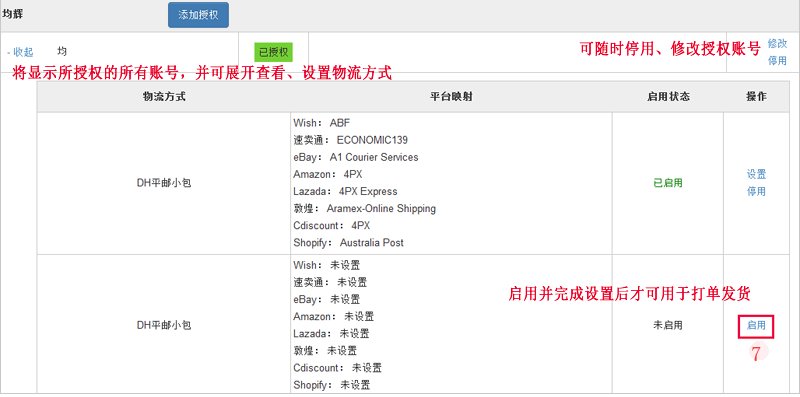Click 停用 below 设置 in enabled row
The image size is (800, 397).
point(756,191)
